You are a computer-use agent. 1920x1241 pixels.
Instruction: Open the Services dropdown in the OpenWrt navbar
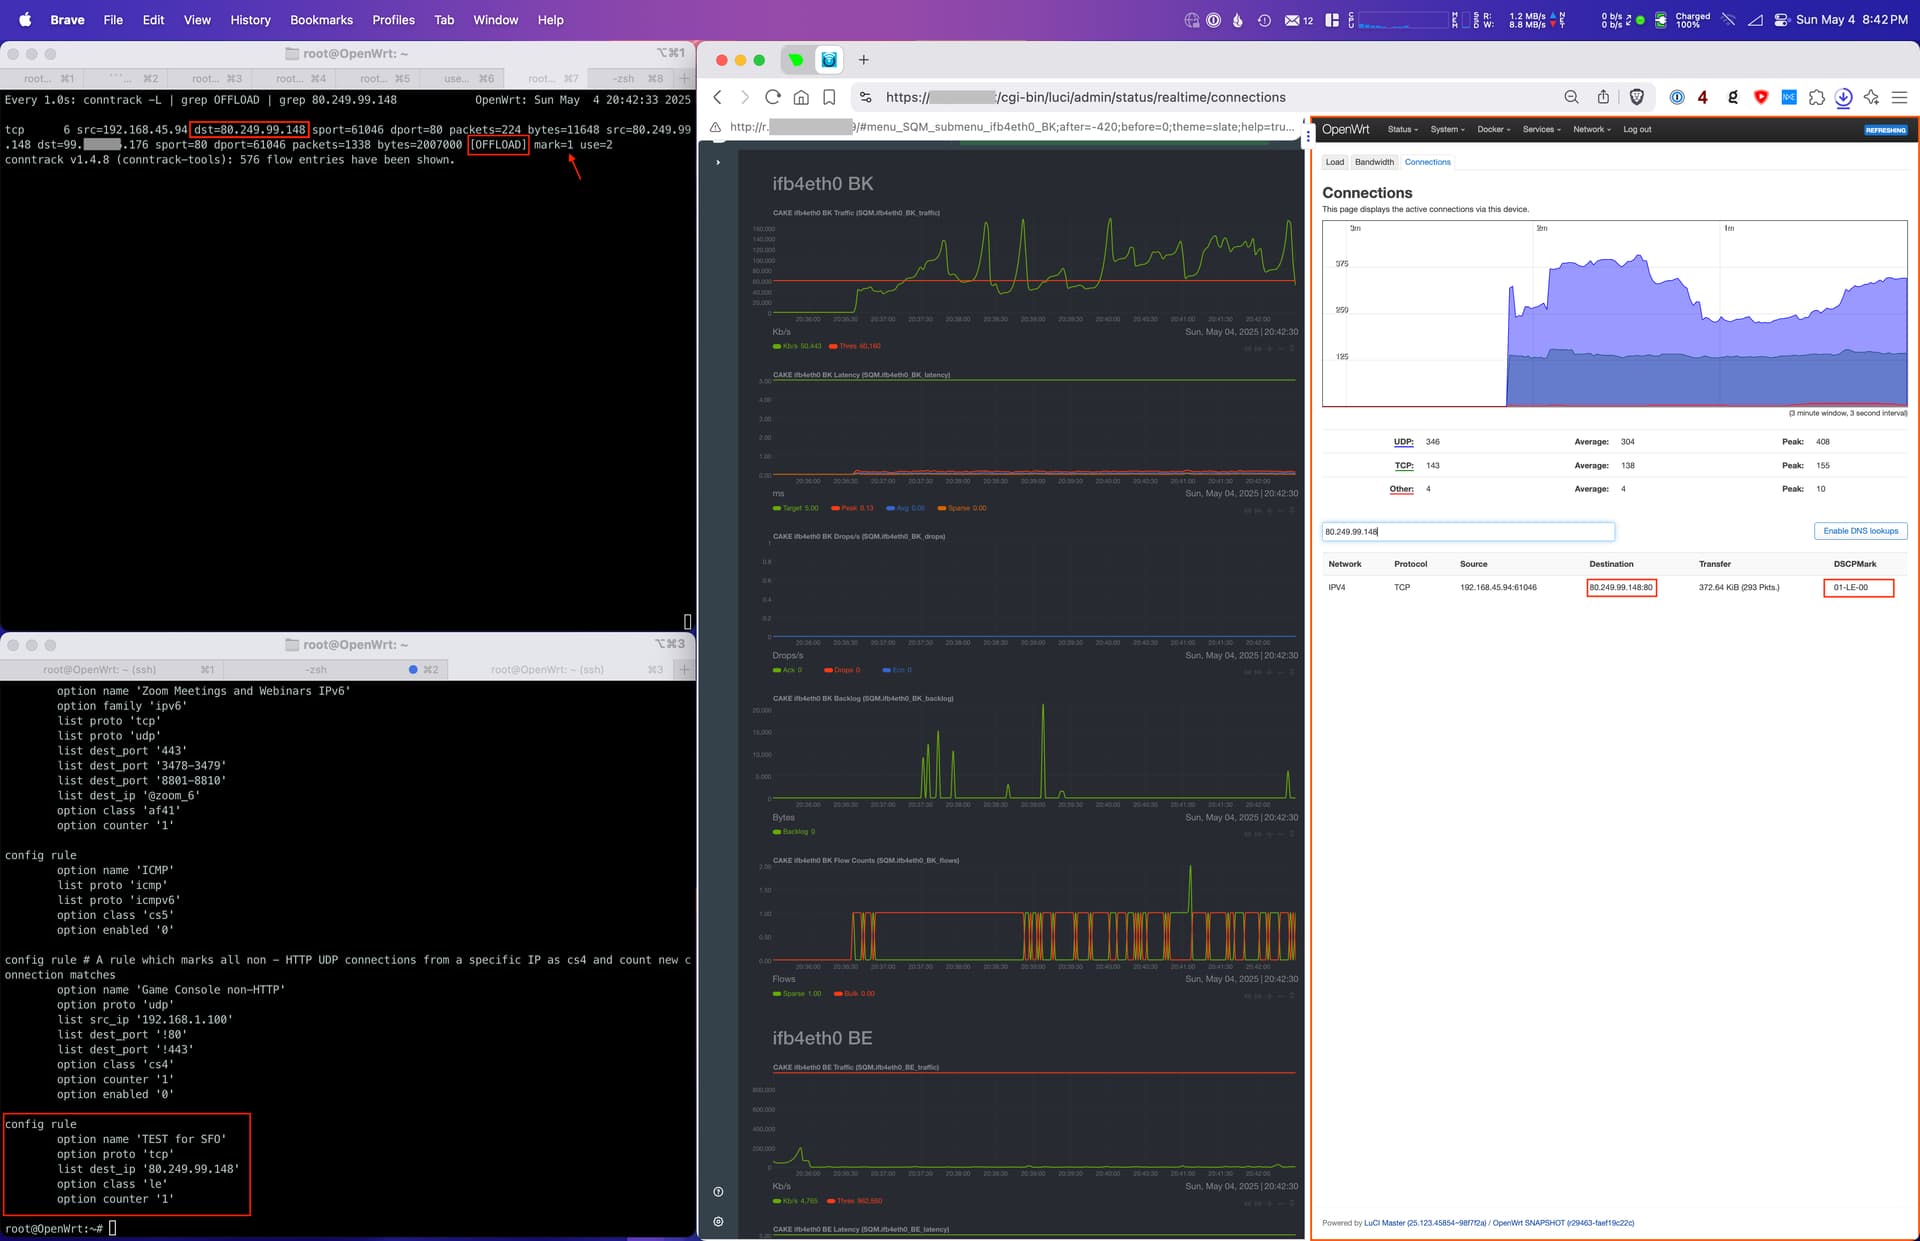pos(1541,129)
